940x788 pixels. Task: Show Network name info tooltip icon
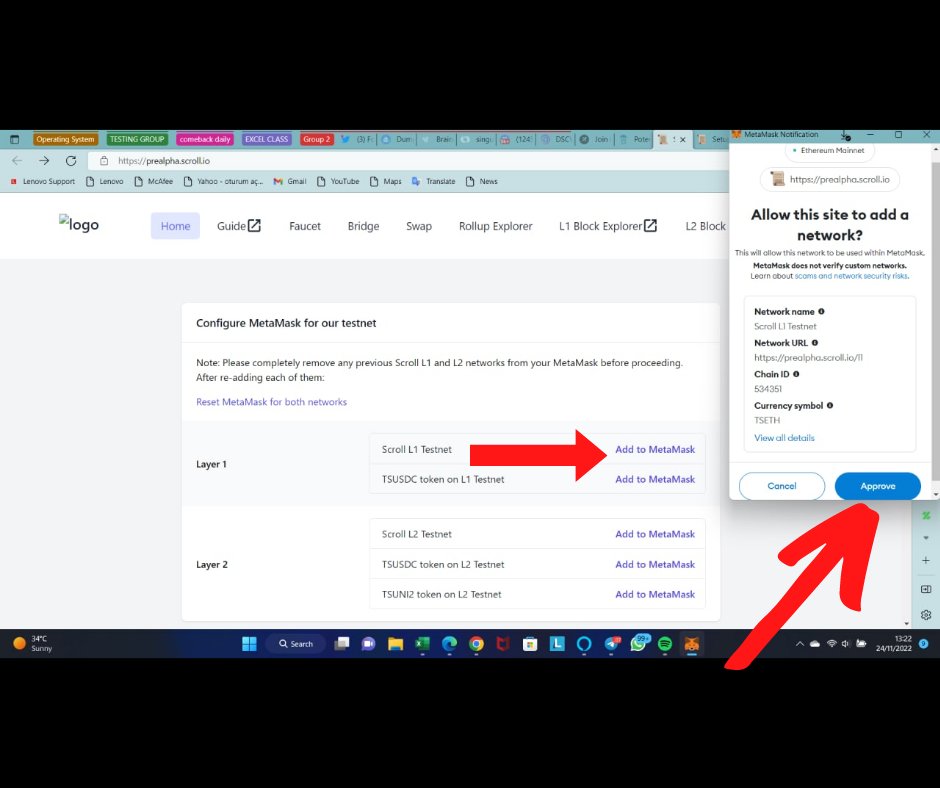tap(821, 311)
